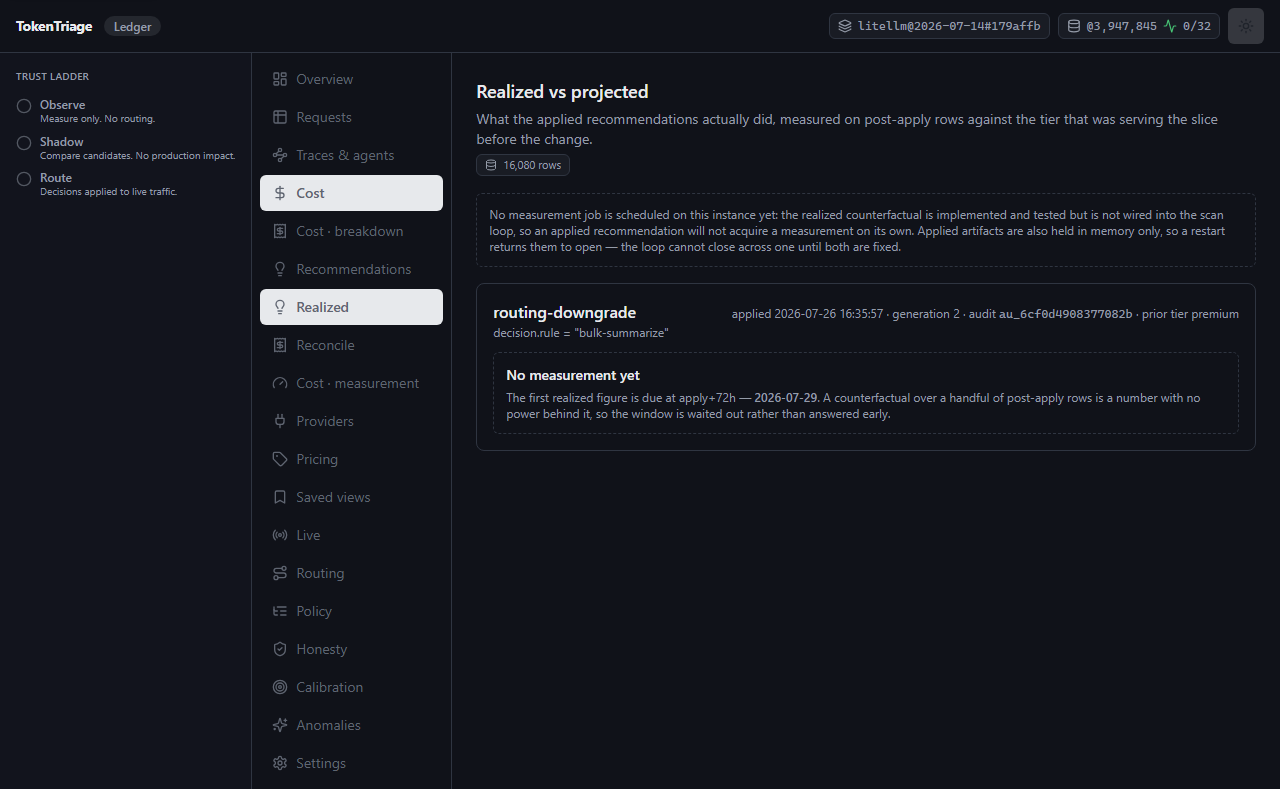Open the Reconcile page

(x=351, y=345)
